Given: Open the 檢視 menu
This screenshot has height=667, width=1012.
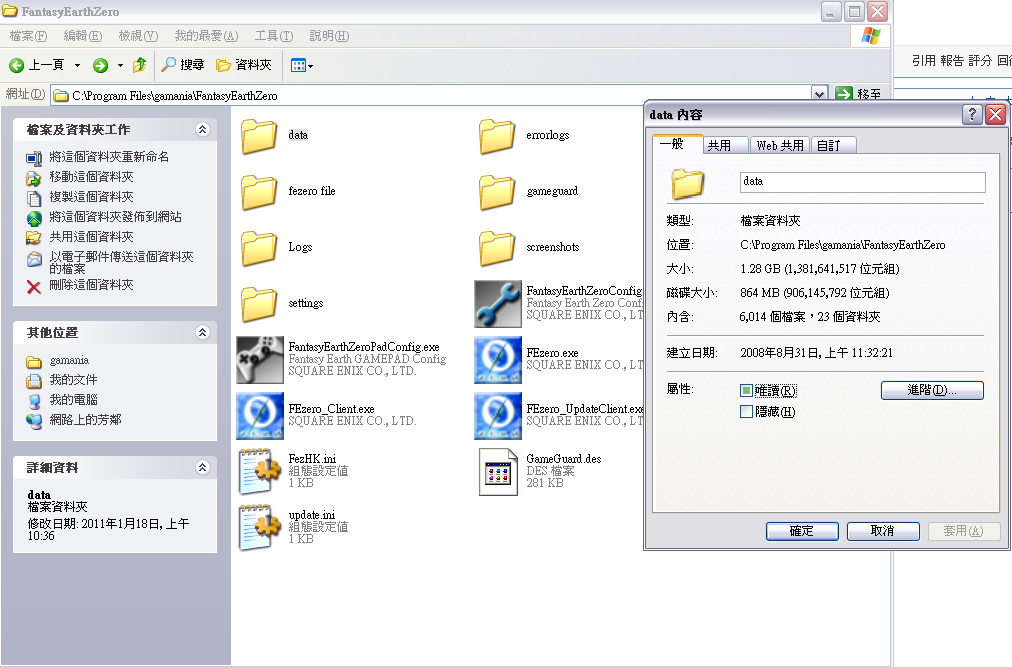Looking at the screenshot, I should pyautogui.click(x=138, y=36).
